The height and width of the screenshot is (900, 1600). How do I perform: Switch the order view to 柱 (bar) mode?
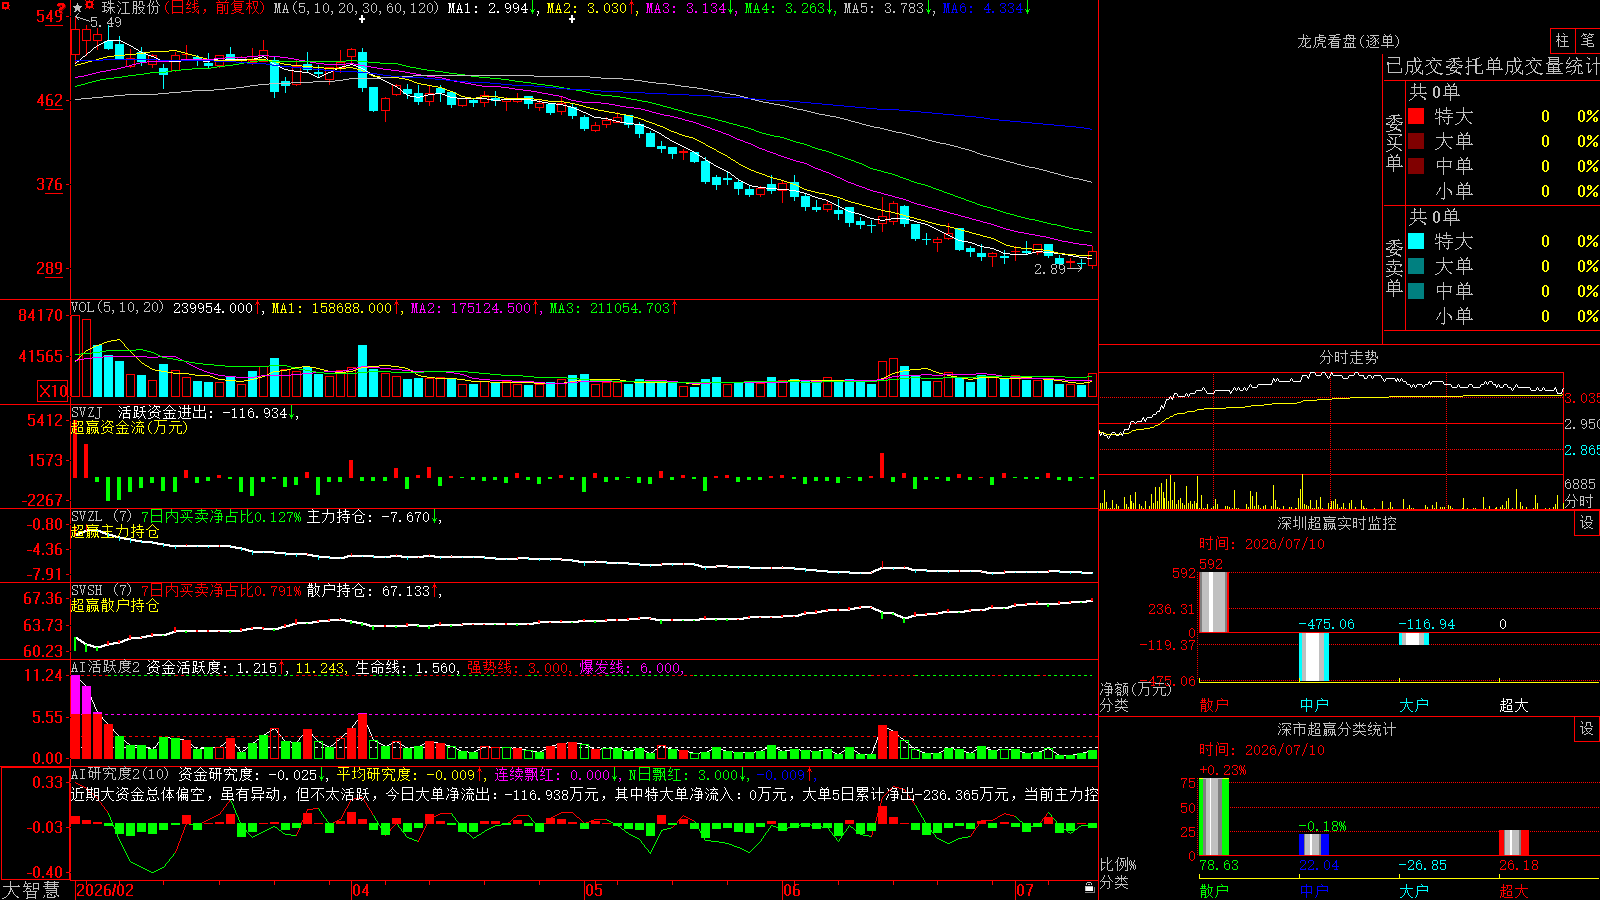[x=1562, y=40]
